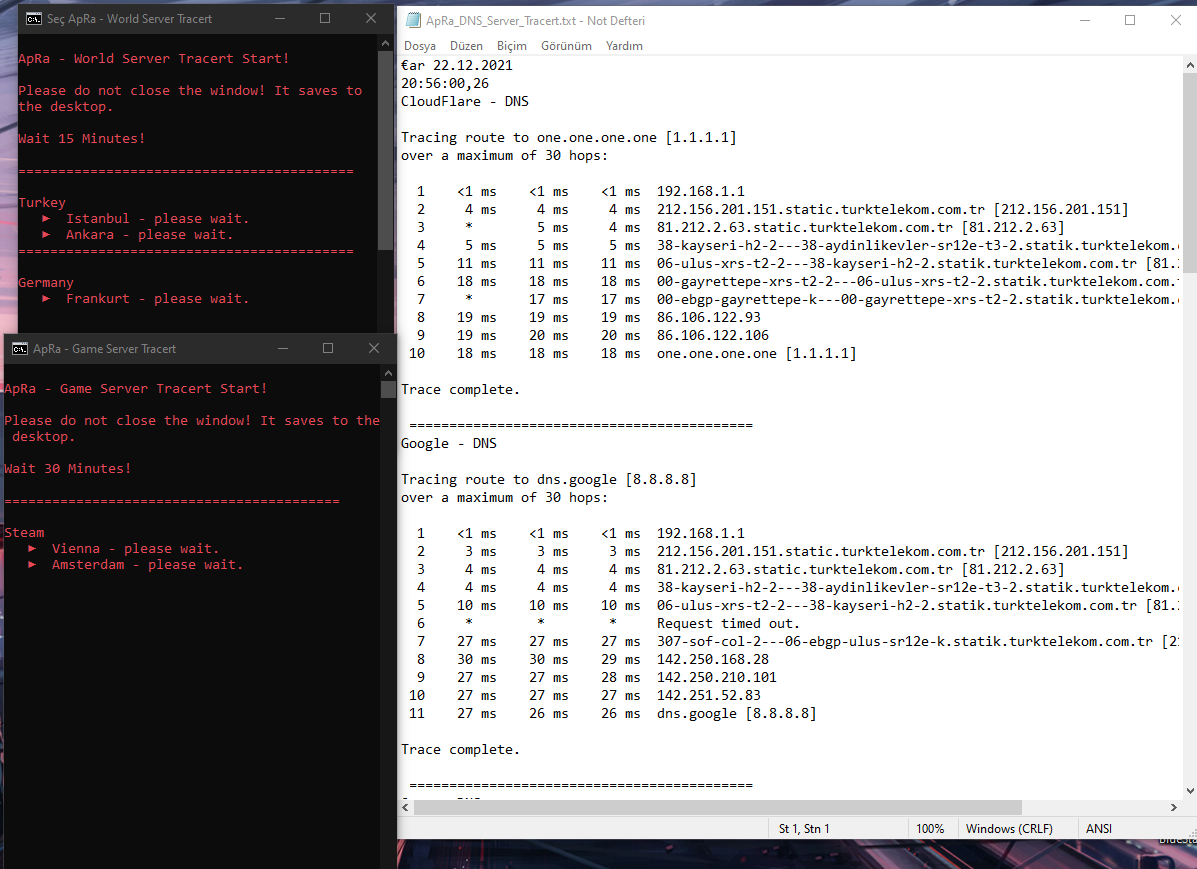Open the Görünüm menu

point(566,46)
